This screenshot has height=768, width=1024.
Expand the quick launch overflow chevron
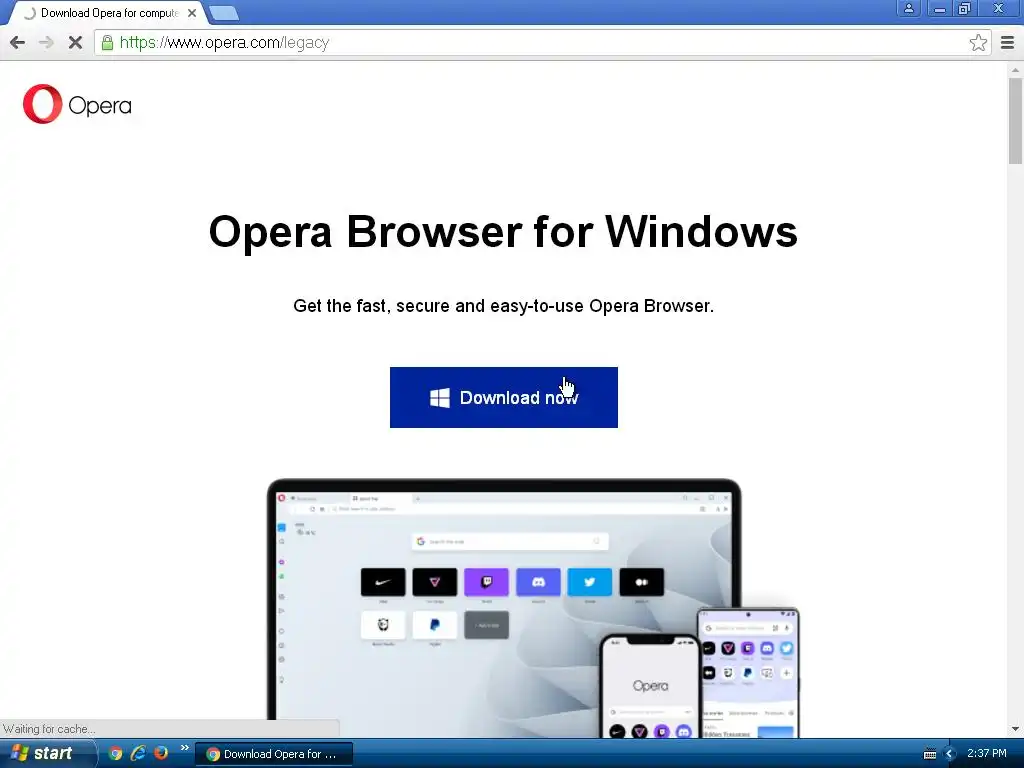(x=184, y=748)
